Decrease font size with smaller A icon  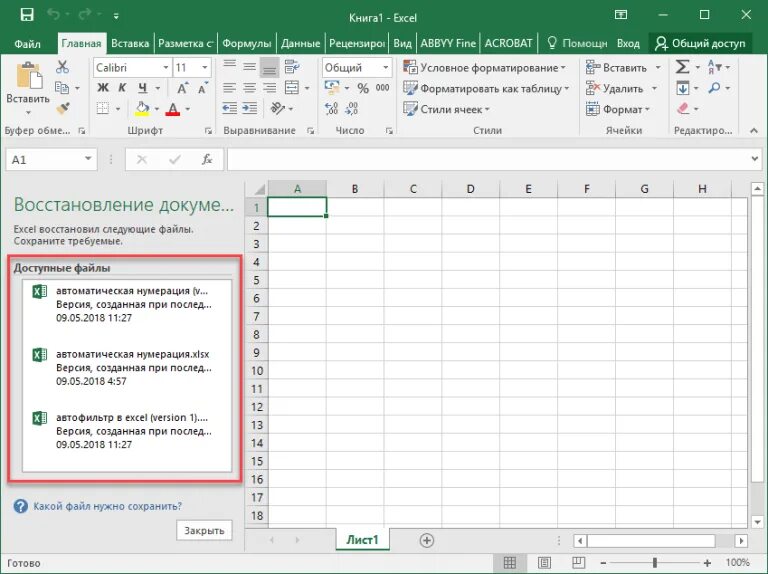pyautogui.click(x=202, y=88)
